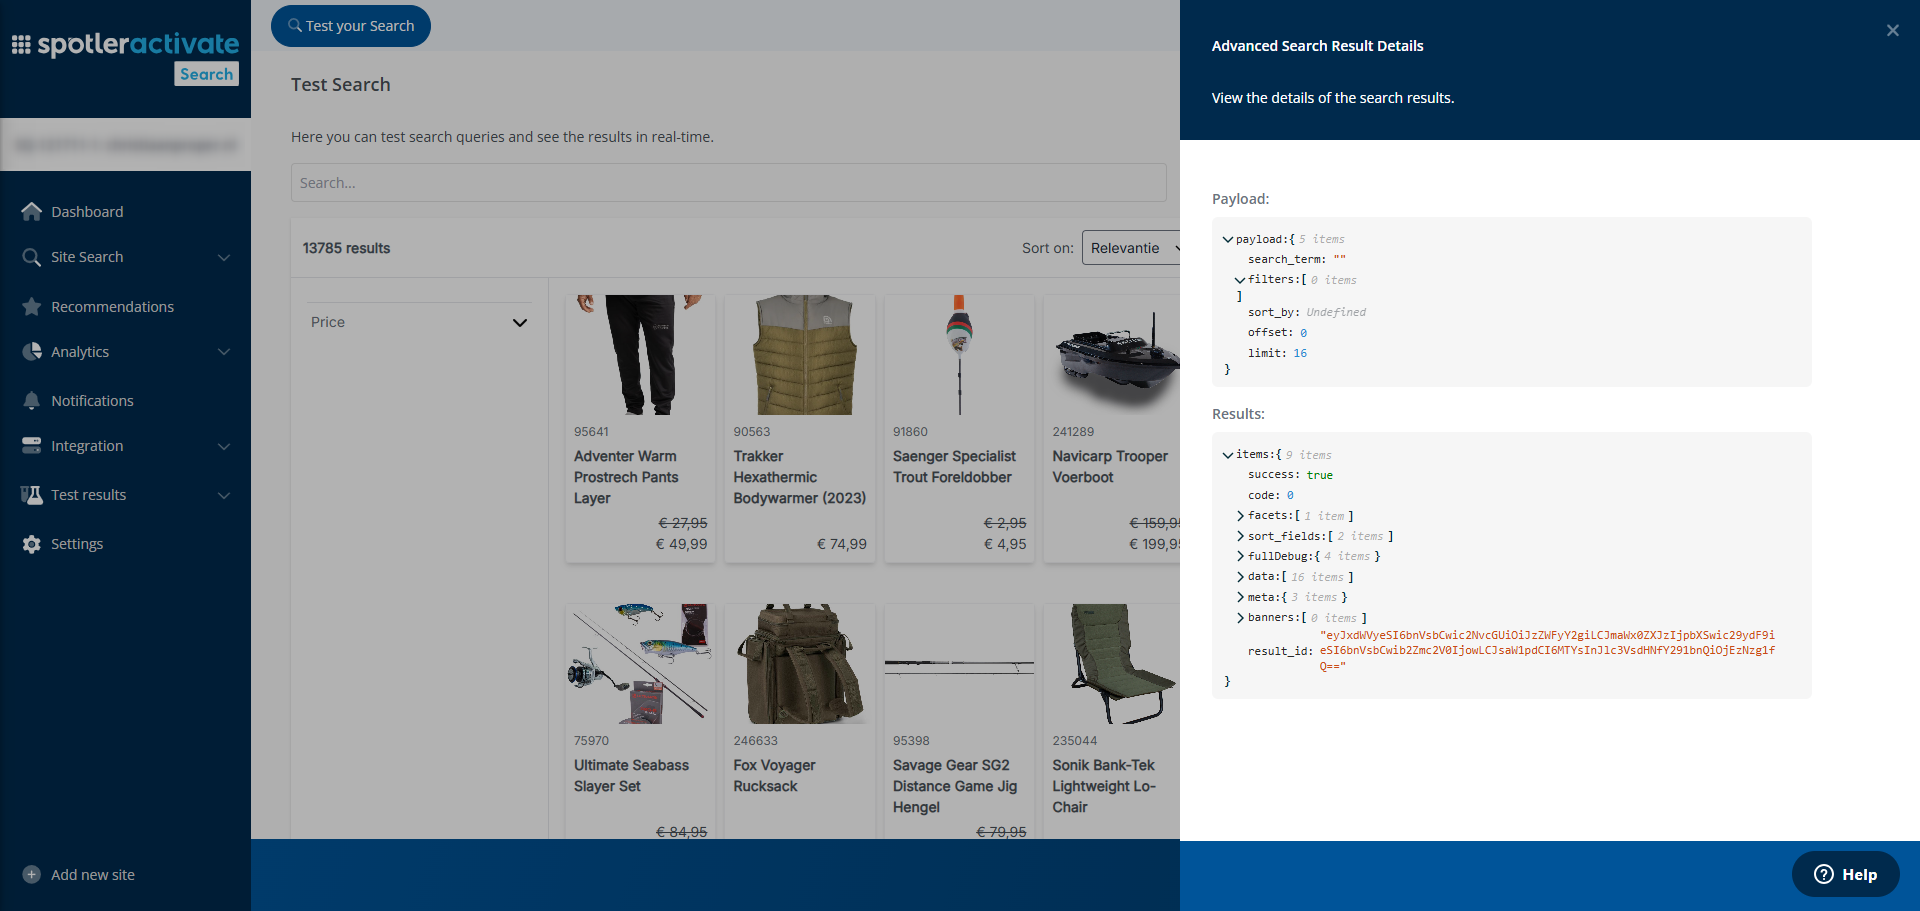Click the sort_by: Undefined value
Image resolution: width=1920 pixels, height=911 pixels.
(x=1335, y=313)
